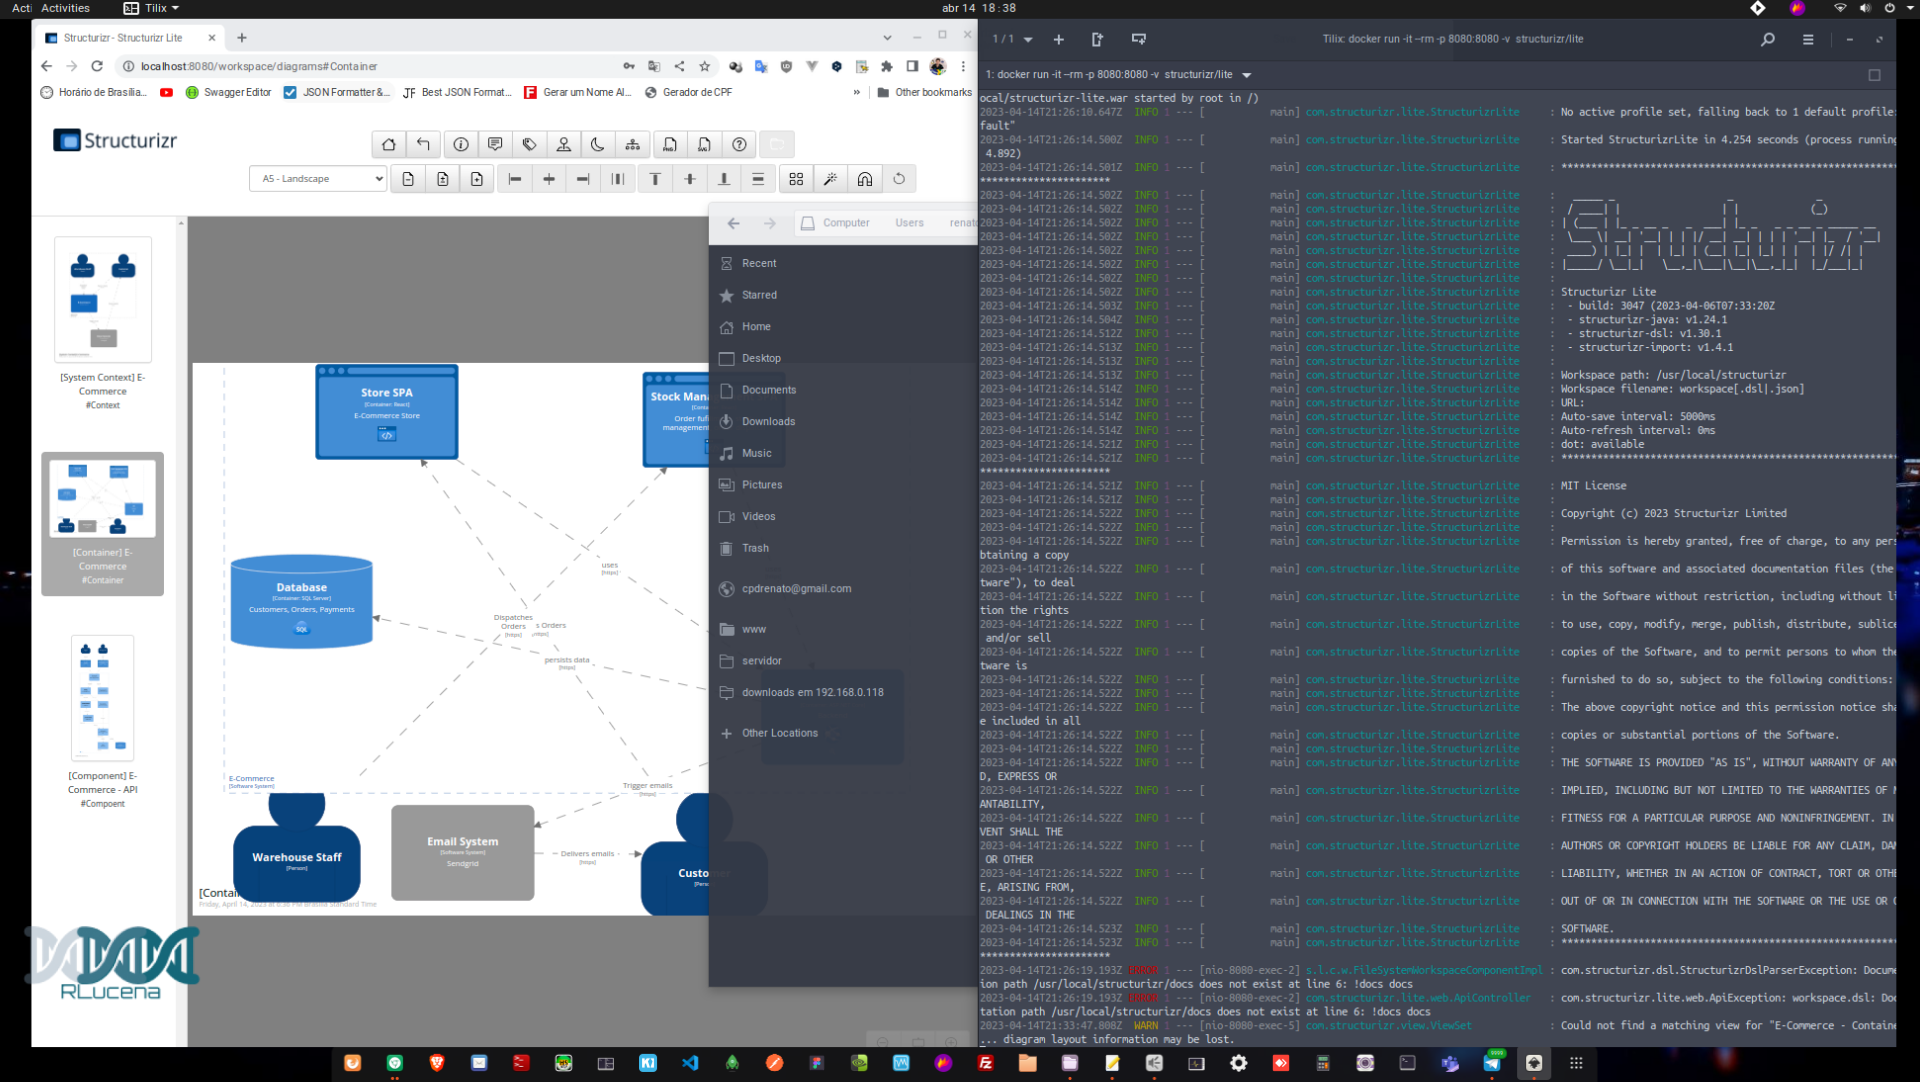Viewport: 1920px width, 1082px height.
Task: Export the diagram to SVG
Action: (705, 144)
